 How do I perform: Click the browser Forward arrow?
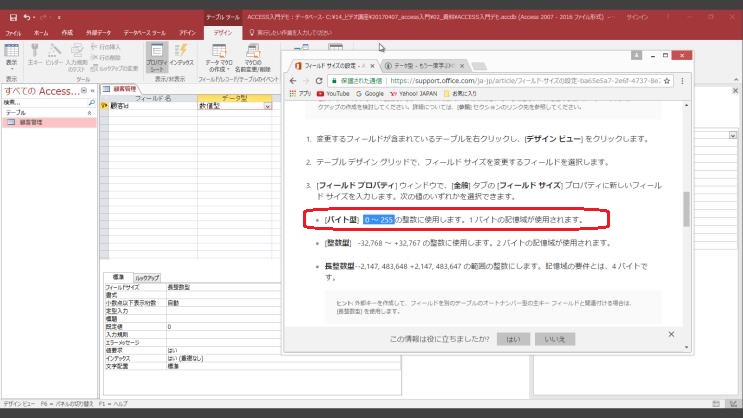[x=306, y=81]
